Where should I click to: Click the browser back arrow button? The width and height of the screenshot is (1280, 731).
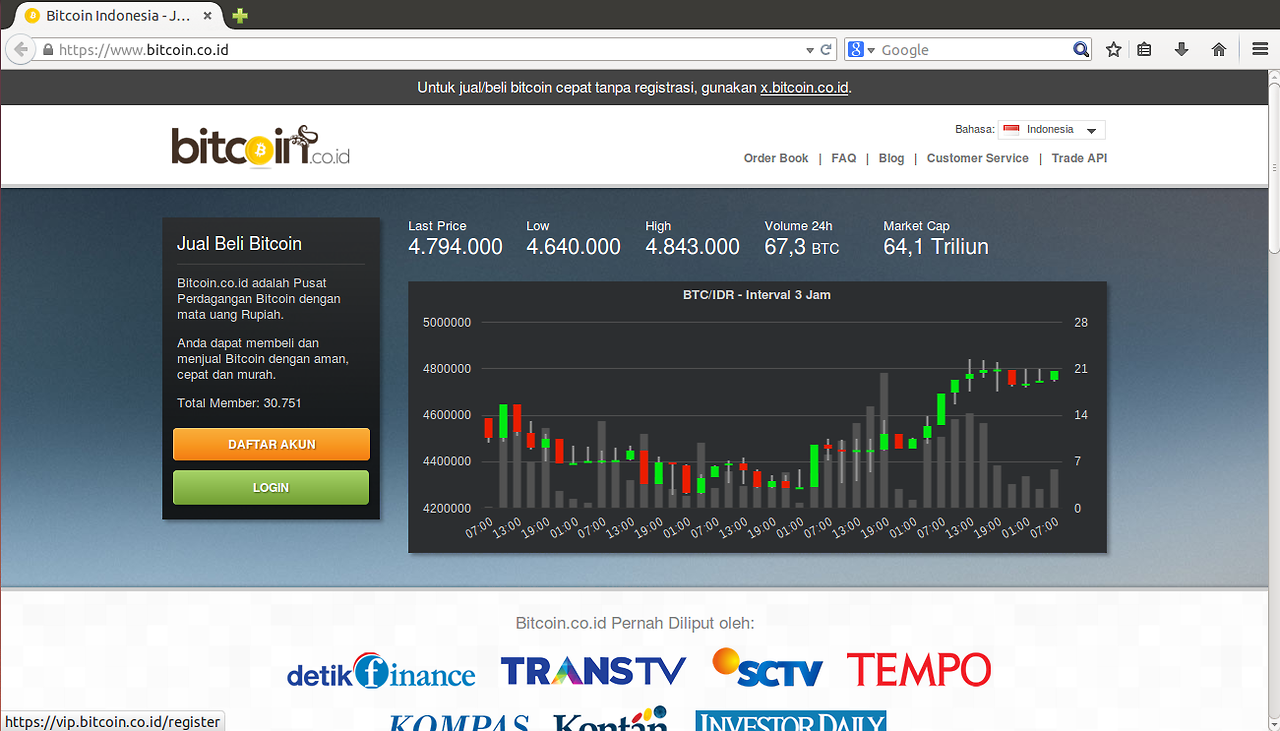point(20,49)
